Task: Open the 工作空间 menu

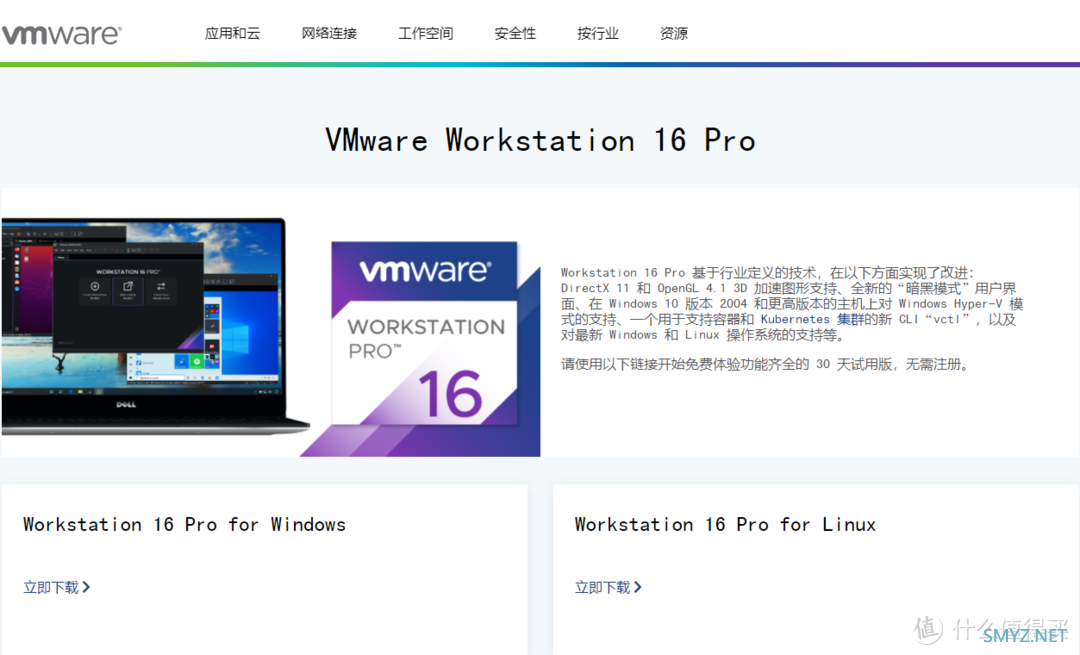Action: [426, 33]
